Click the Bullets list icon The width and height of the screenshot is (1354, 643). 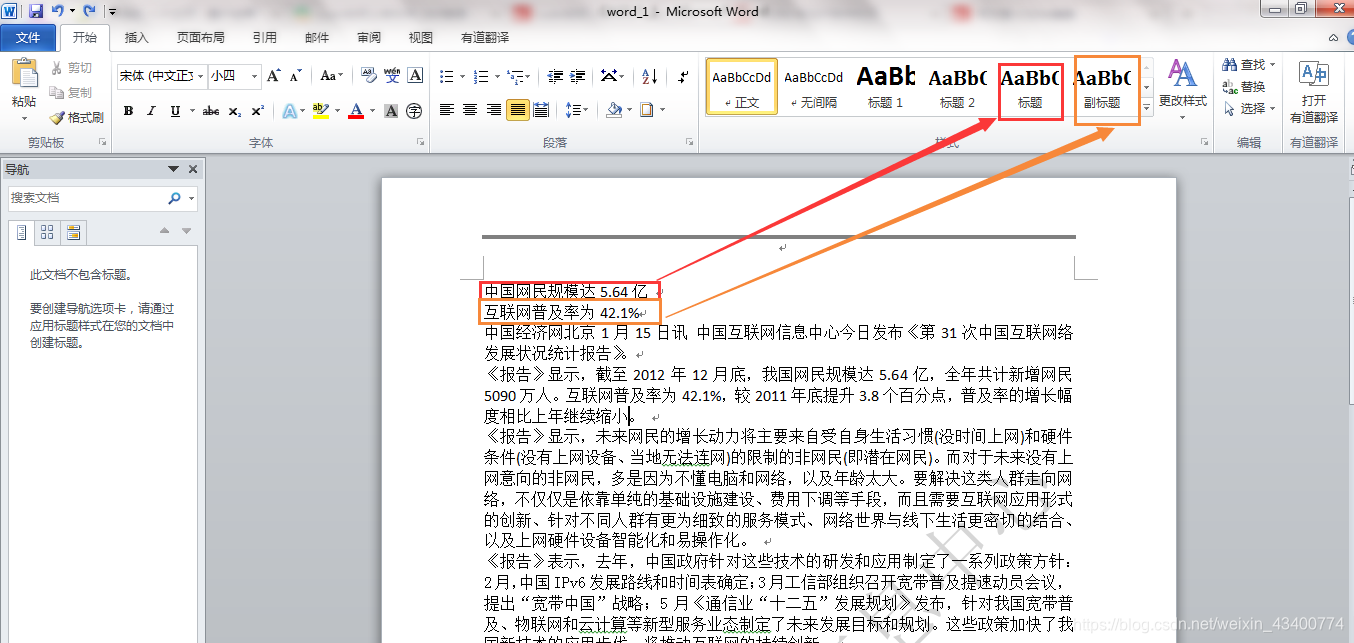pos(446,77)
